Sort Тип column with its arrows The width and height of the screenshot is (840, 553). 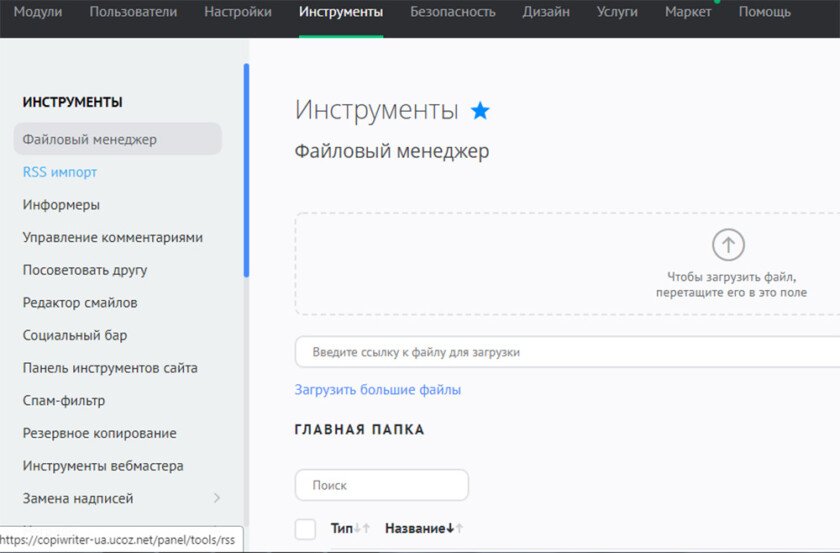coord(362,528)
